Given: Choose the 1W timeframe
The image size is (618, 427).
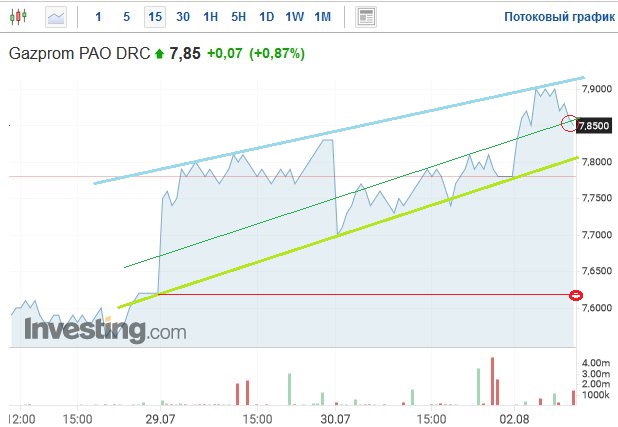Looking at the screenshot, I should point(294,17).
